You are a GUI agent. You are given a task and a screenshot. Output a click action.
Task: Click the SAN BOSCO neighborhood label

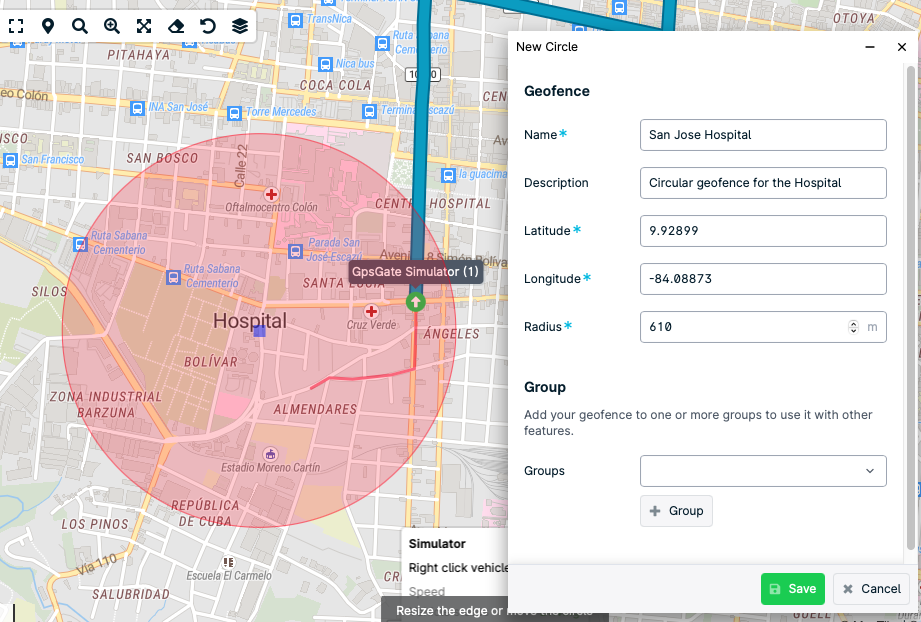162,159
